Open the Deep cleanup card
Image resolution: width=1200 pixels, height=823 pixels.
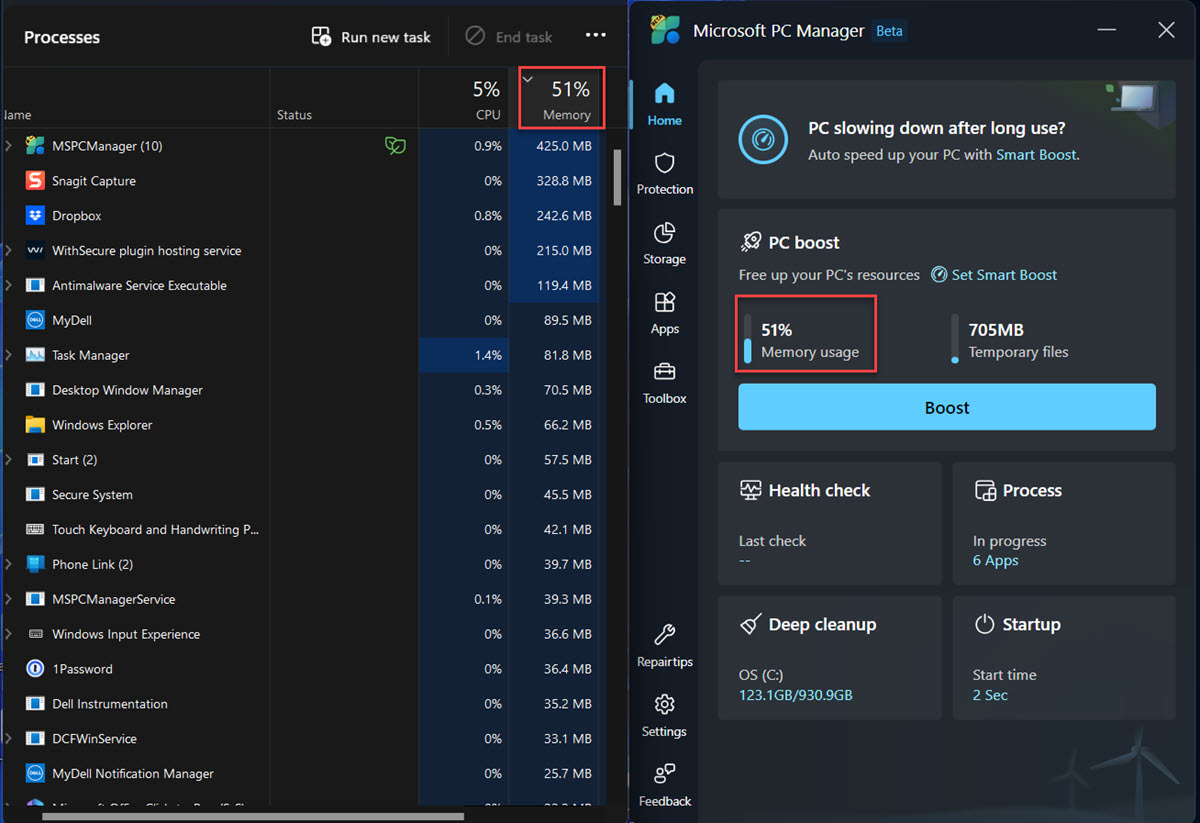pyautogui.click(x=829, y=657)
